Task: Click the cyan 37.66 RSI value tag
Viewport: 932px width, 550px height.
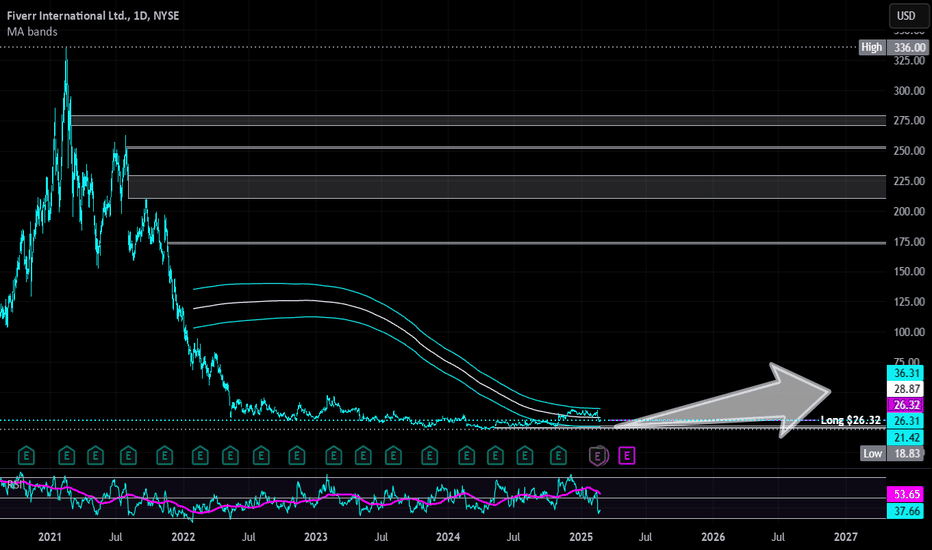Action: pos(903,512)
